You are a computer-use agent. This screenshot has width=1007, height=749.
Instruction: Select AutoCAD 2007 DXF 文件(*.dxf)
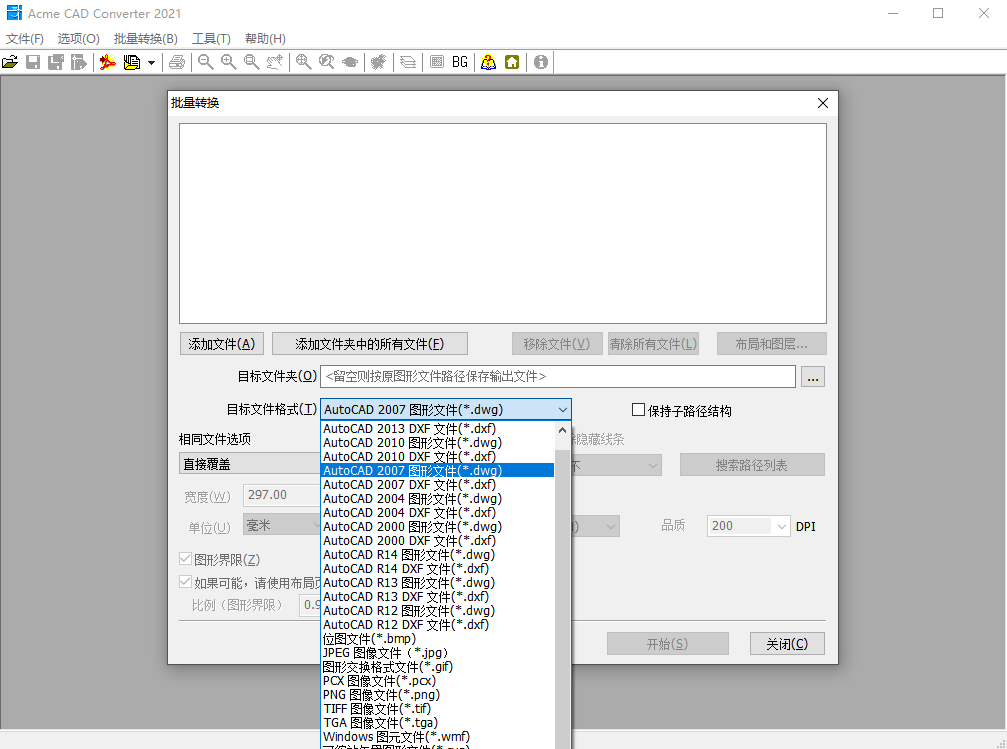(437, 484)
